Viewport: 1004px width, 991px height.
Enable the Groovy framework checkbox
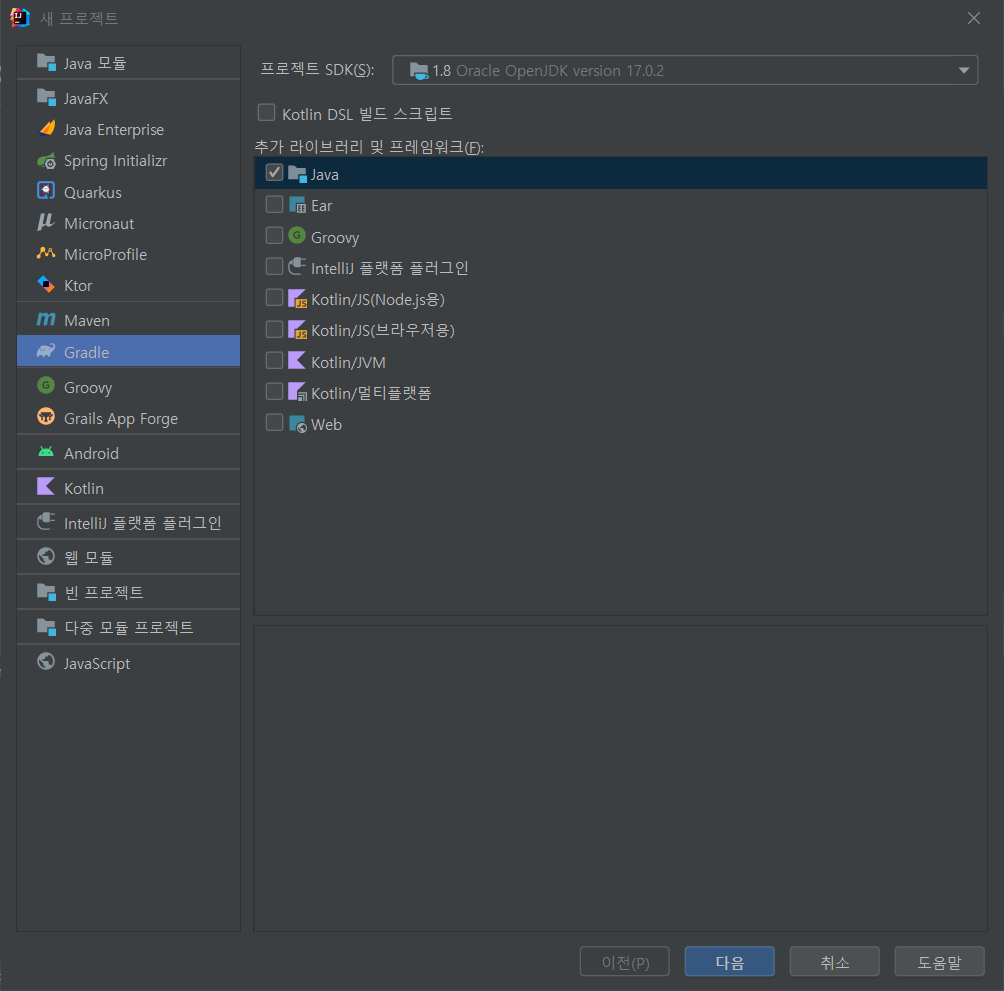(x=274, y=236)
